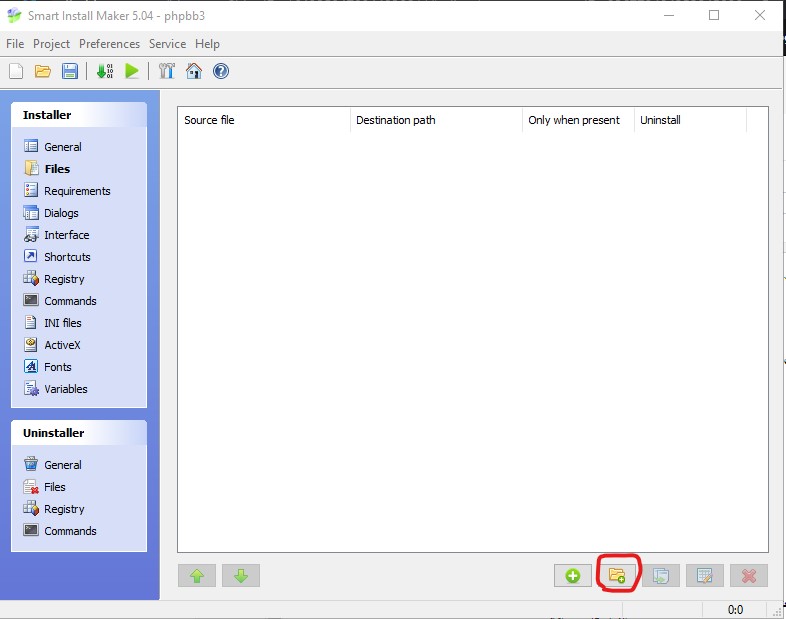Viewport: 786px width, 619px height.
Task: Visit homepage with the house icon
Action: click(x=193, y=71)
